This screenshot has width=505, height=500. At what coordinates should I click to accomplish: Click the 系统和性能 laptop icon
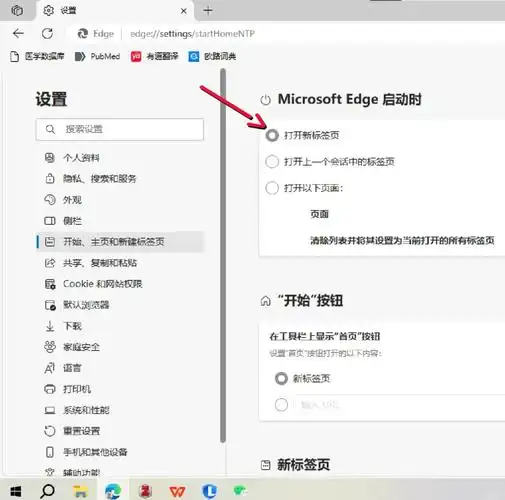point(50,410)
